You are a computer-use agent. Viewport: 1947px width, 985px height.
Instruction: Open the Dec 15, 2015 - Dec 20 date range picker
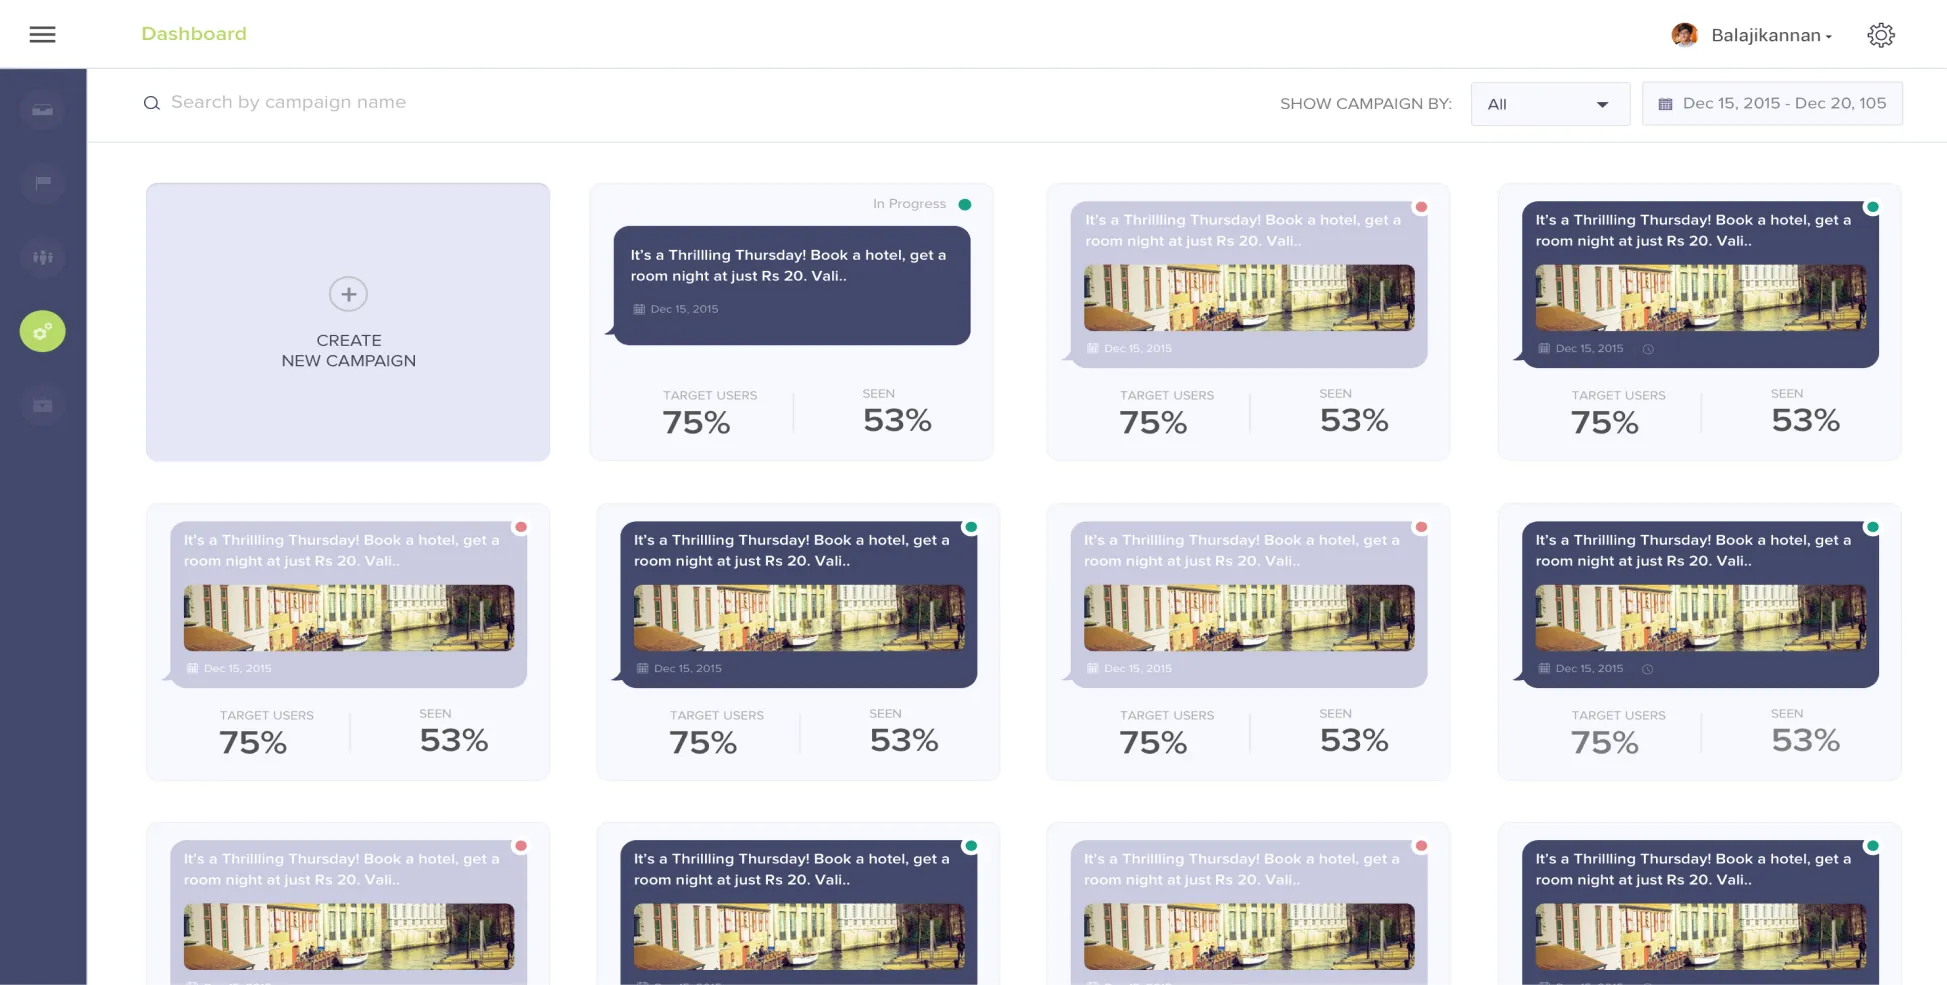pyautogui.click(x=1772, y=104)
